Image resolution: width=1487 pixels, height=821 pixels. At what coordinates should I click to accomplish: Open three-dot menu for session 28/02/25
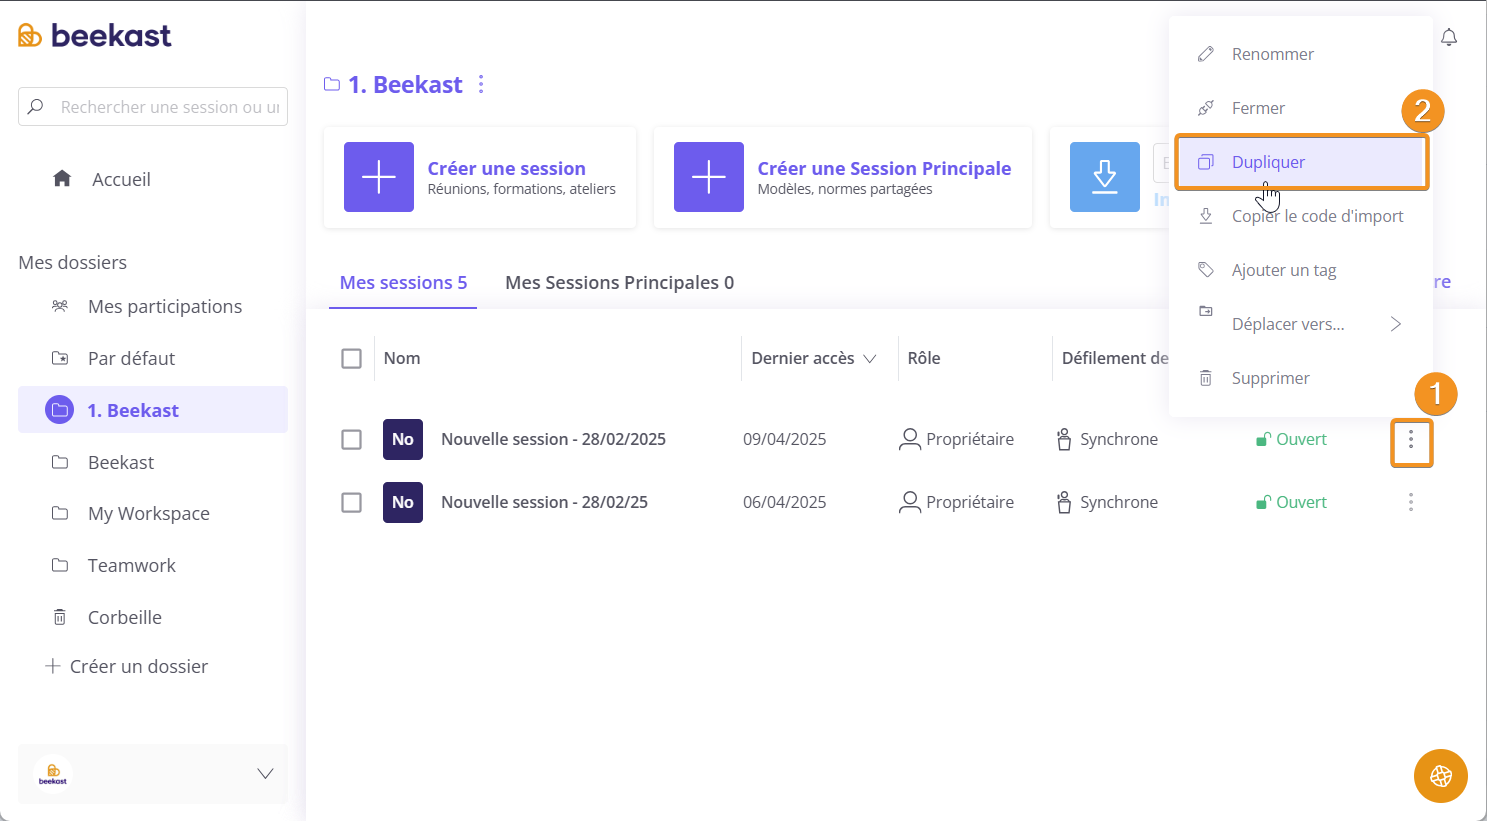(x=1411, y=502)
